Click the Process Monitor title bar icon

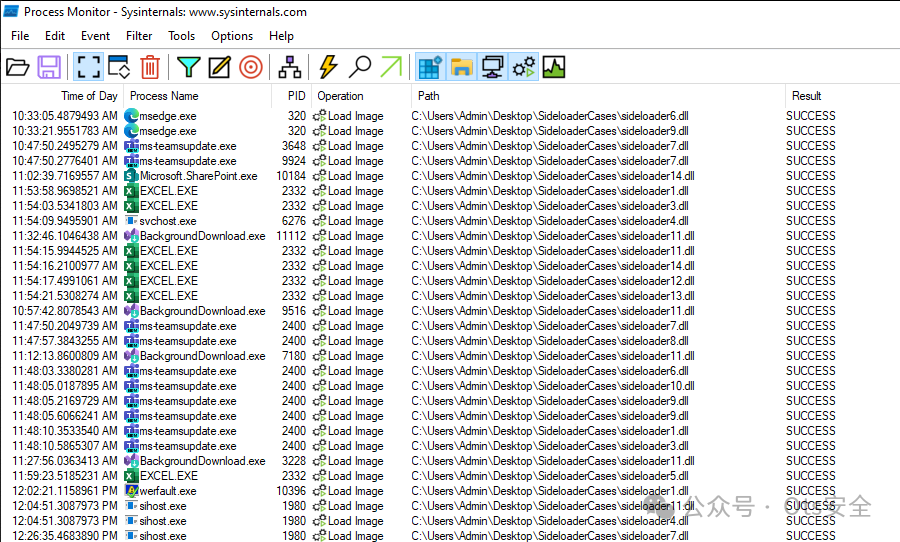click(11, 11)
